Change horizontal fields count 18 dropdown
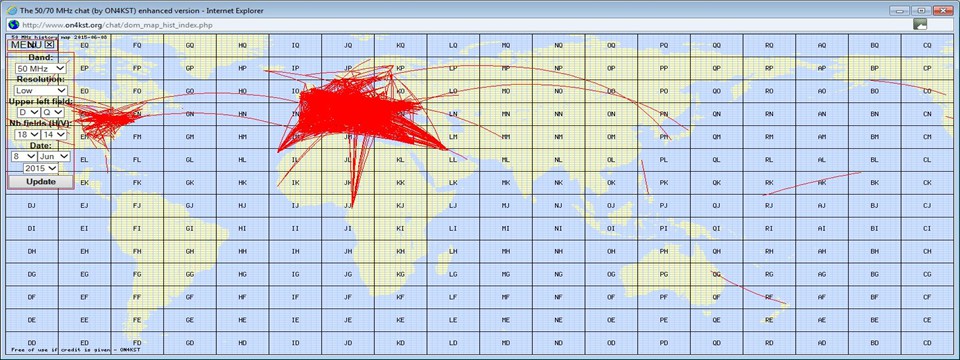The image size is (960, 360). pos(26,135)
